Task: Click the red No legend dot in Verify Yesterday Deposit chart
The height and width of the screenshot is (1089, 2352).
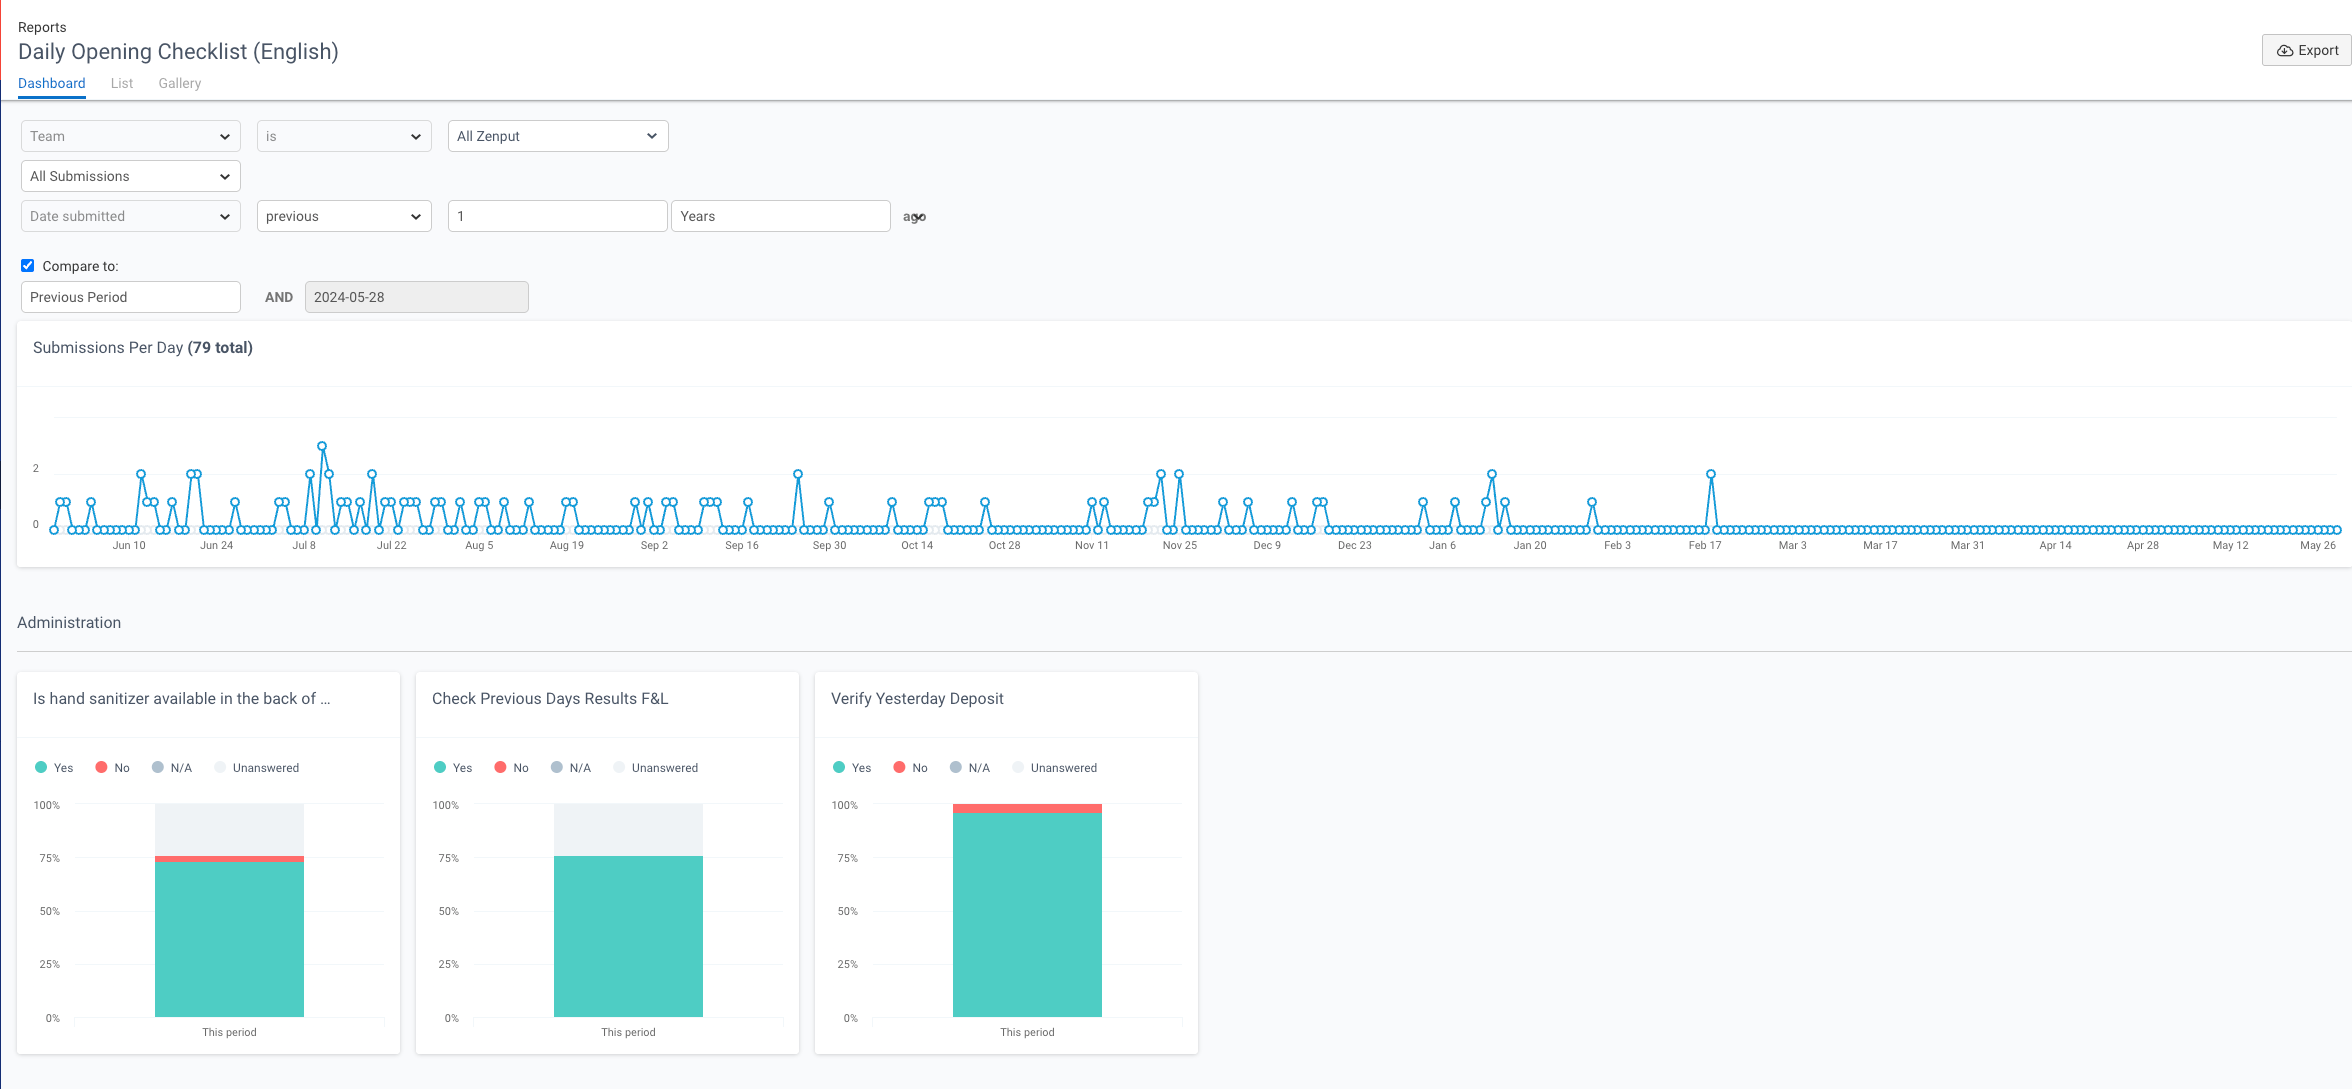Action: pyautogui.click(x=898, y=767)
